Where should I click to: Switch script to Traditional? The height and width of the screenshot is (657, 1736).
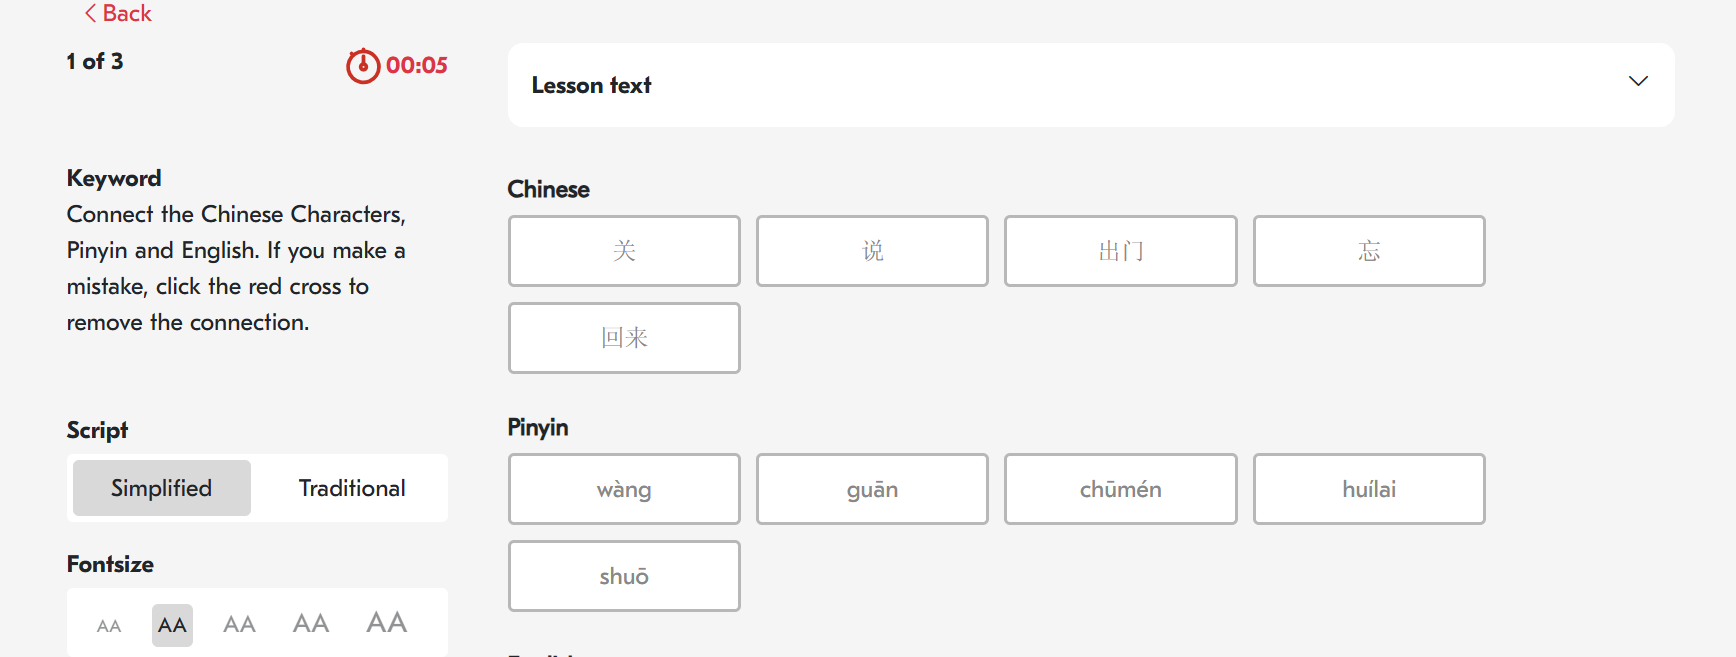[352, 488]
